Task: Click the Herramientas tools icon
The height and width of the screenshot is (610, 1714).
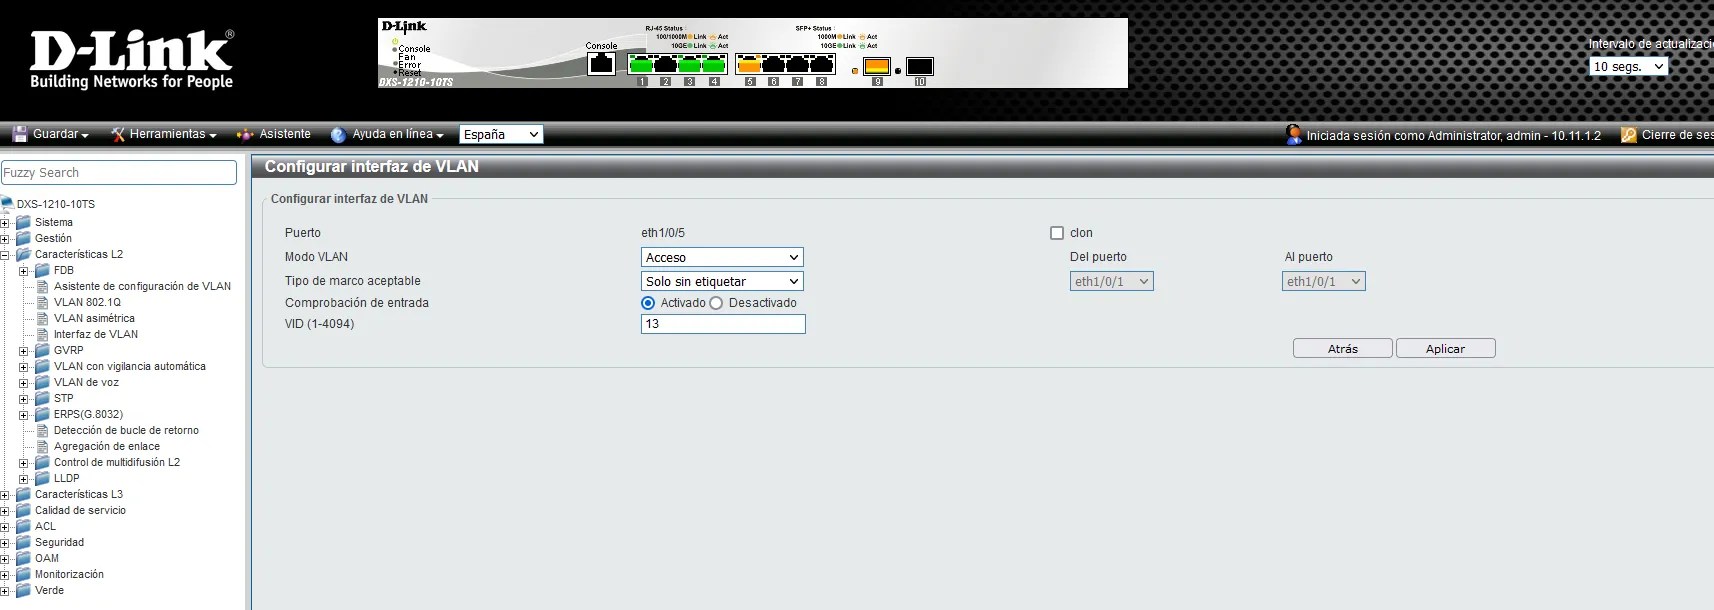Action: 118,134
